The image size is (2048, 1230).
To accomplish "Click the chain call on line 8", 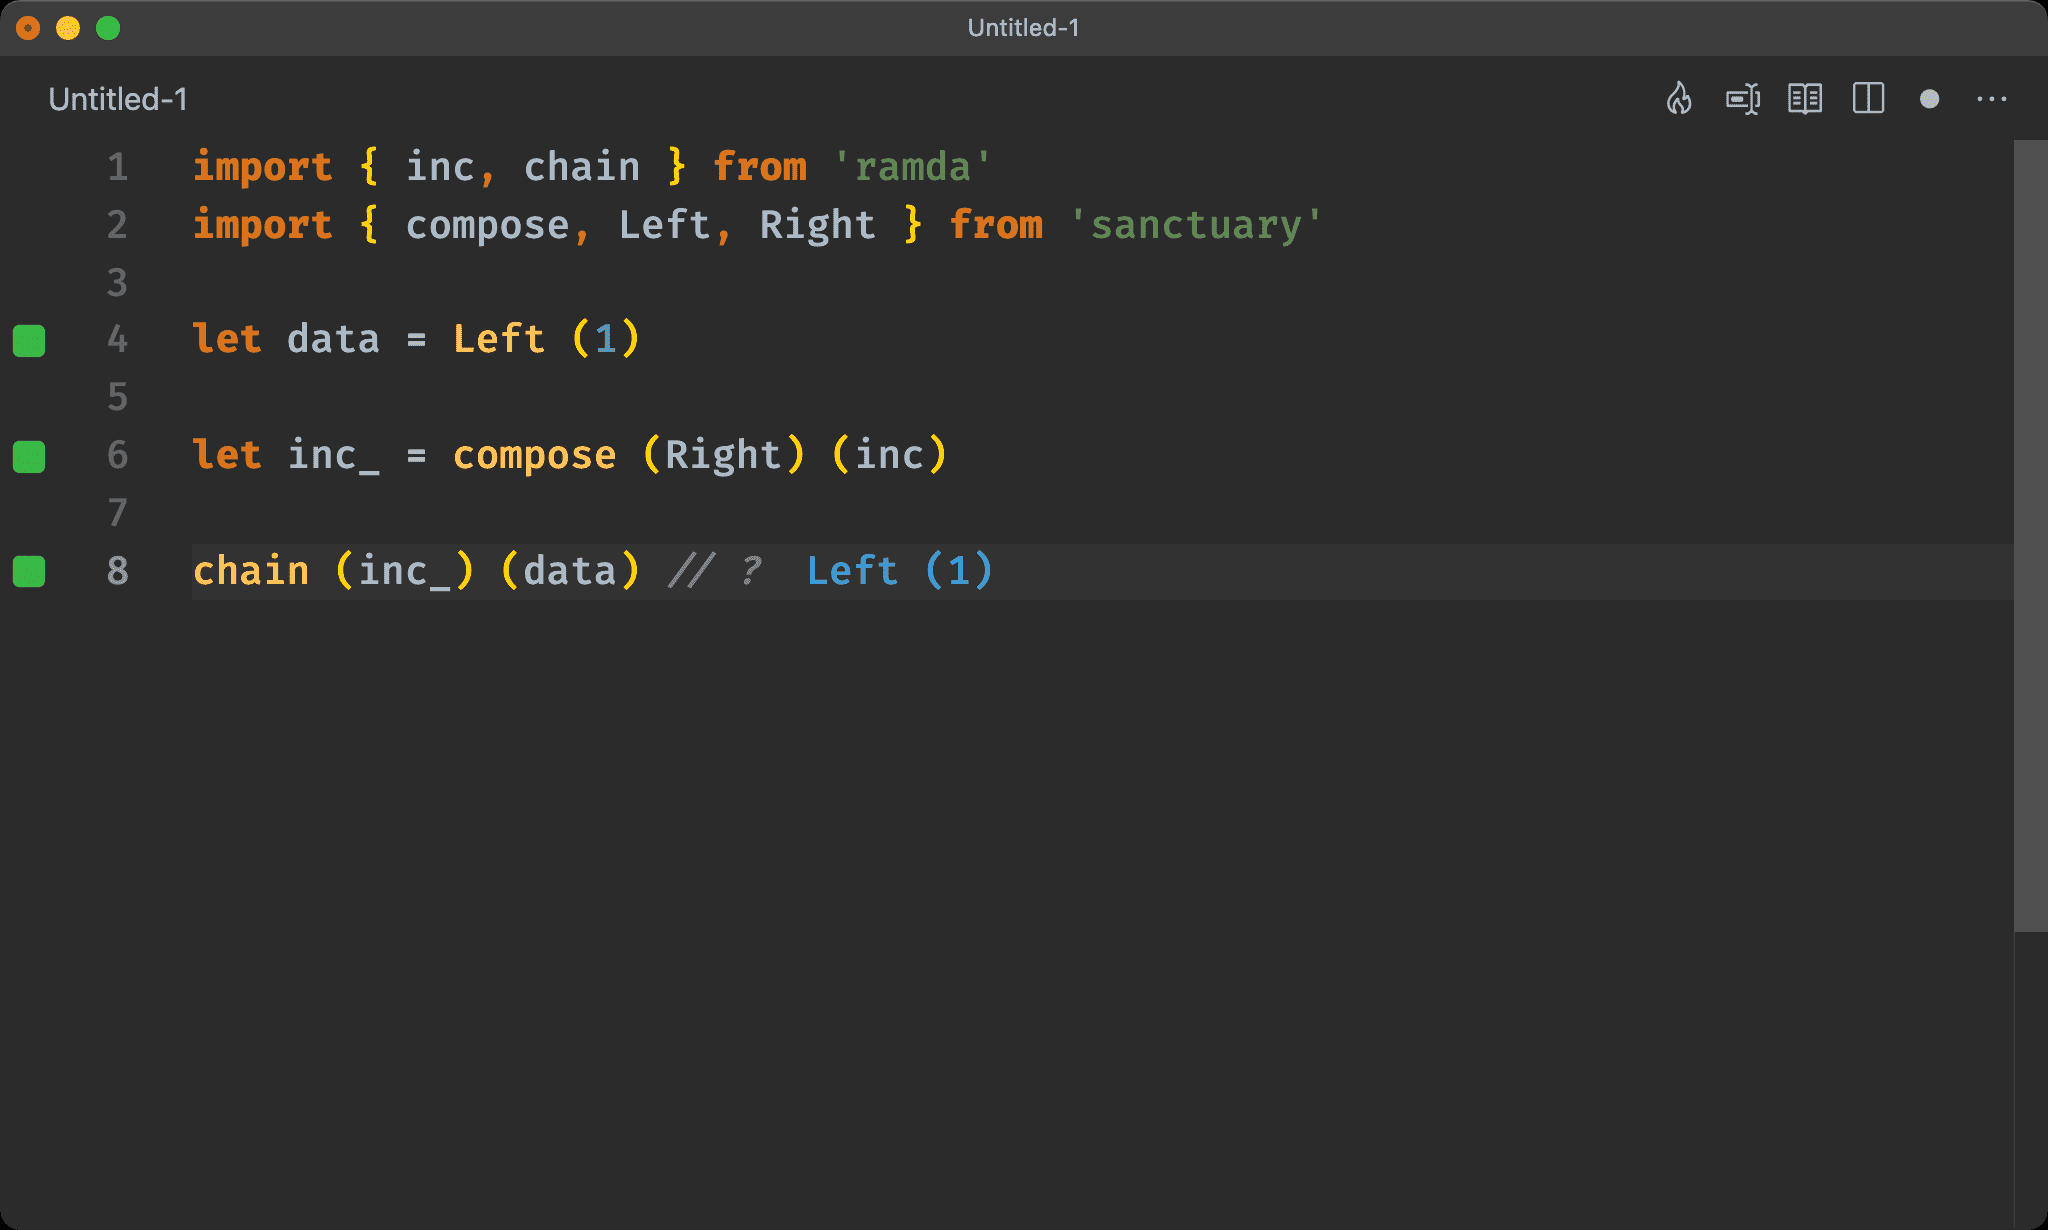I will coord(251,571).
